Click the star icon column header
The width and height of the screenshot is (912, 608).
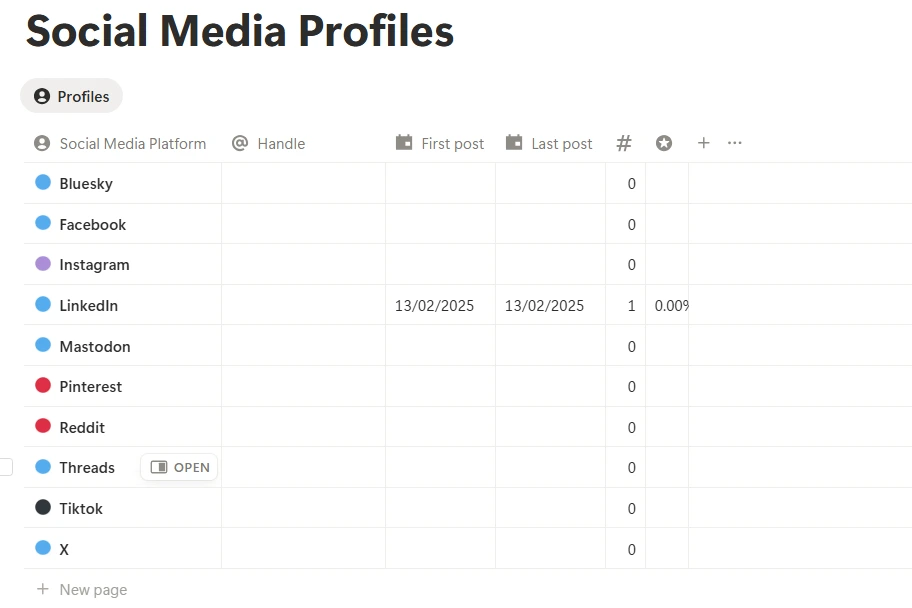tap(663, 143)
